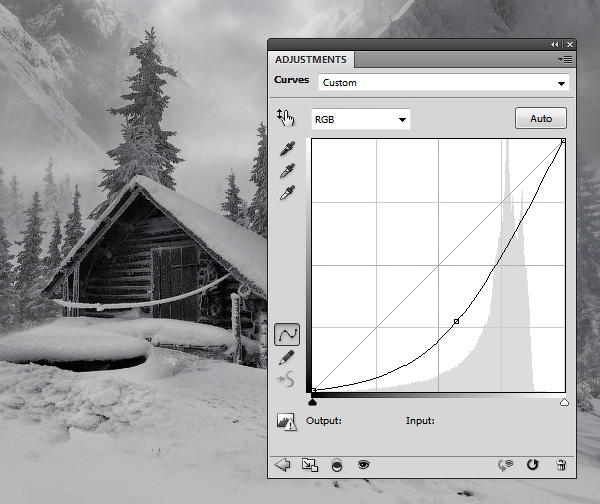Pick the white point eyedropper

click(x=287, y=192)
